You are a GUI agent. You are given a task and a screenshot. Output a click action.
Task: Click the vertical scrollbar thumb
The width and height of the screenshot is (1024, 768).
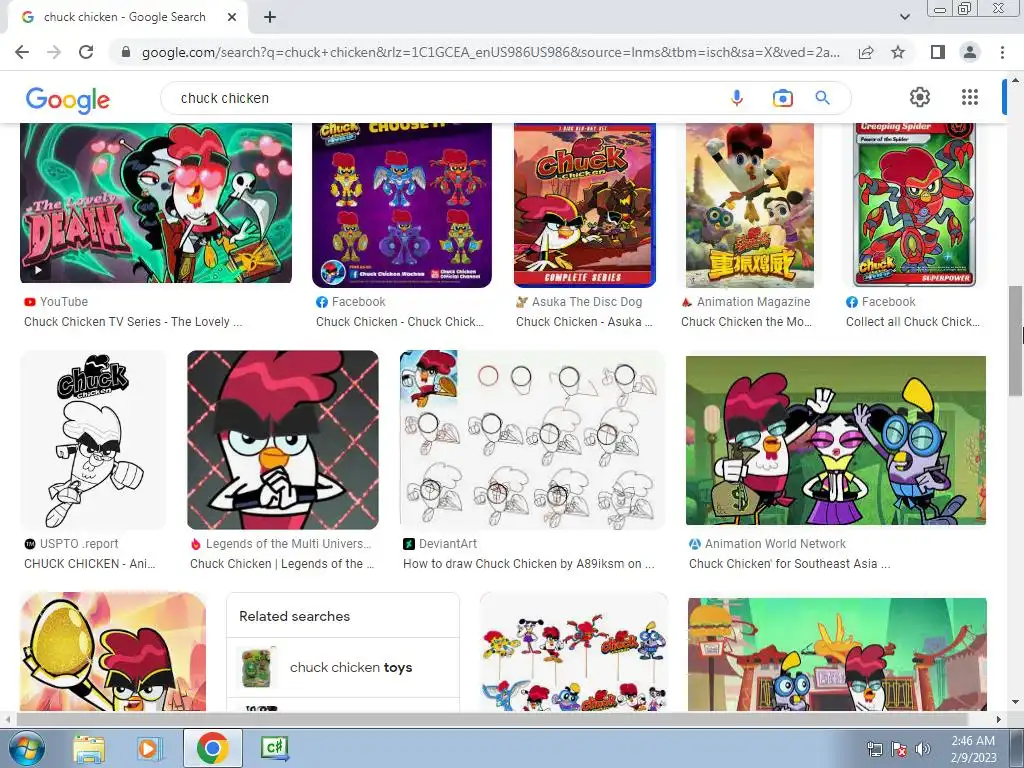[1016, 340]
